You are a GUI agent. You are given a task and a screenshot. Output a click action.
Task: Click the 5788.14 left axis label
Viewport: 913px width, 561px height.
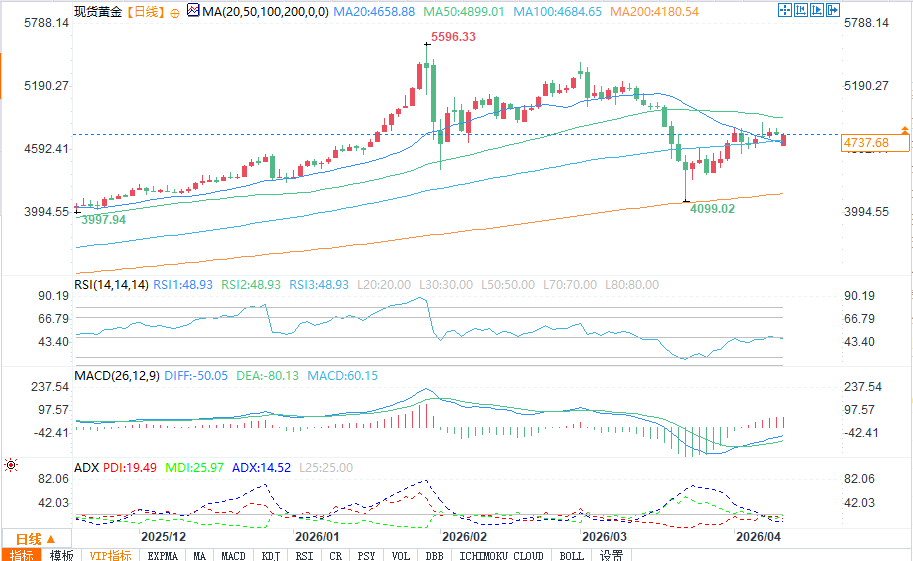47,23
